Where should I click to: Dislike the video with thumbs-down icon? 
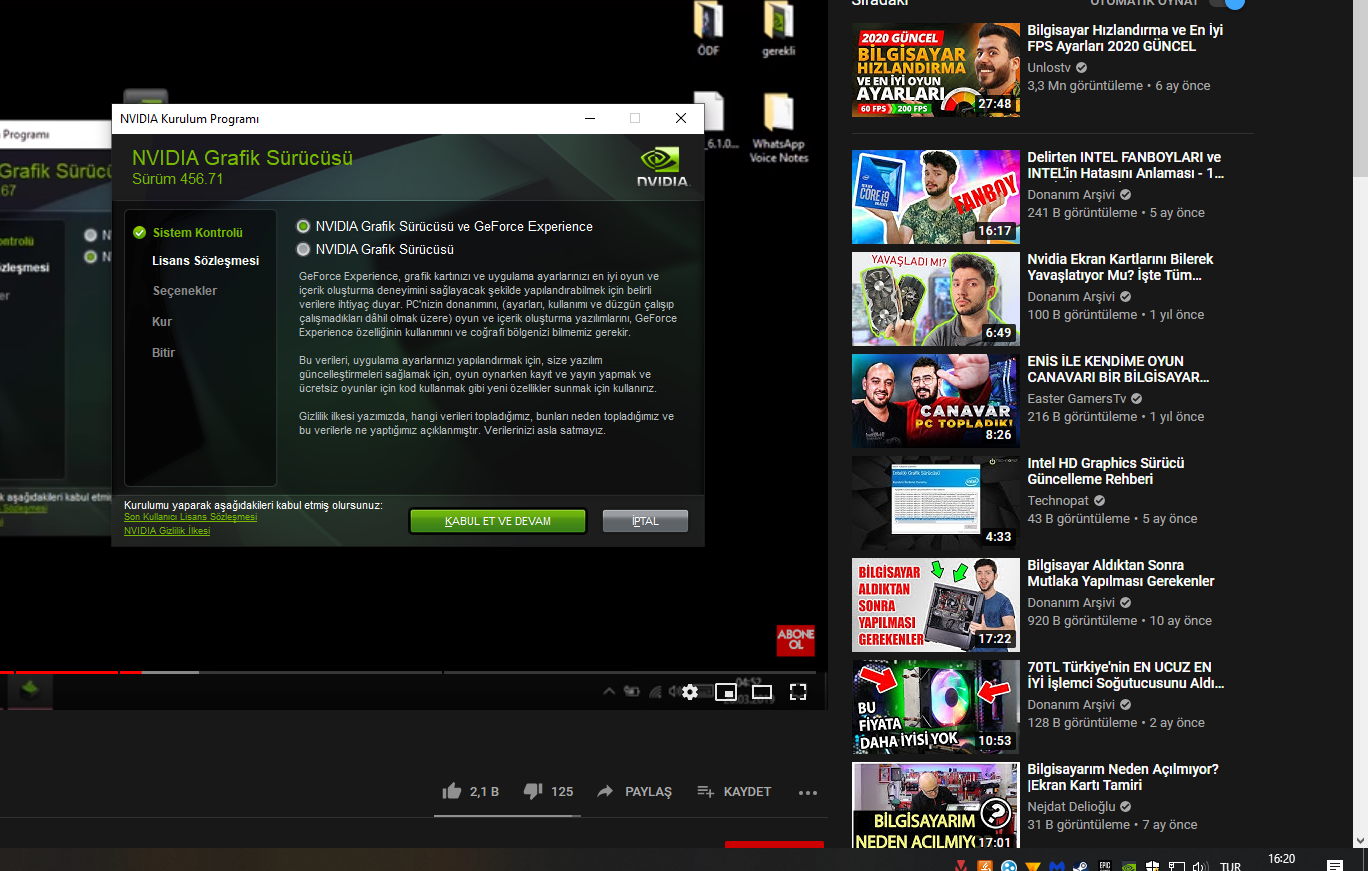[x=533, y=791]
